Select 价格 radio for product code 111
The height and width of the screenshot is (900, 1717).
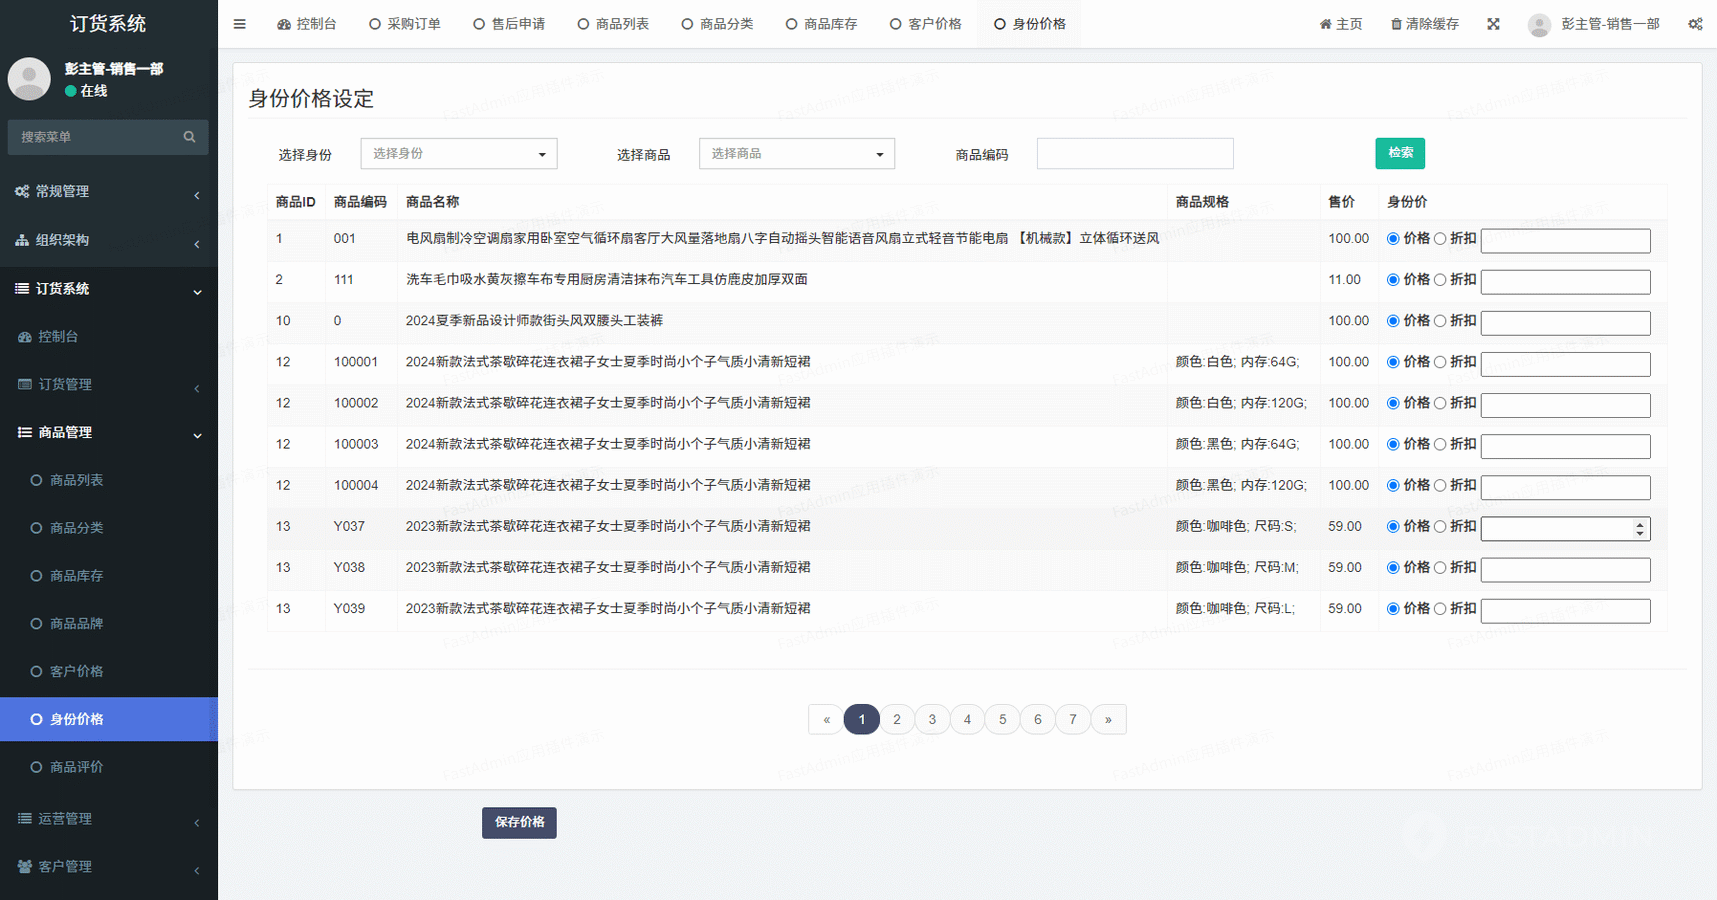(x=1393, y=280)
